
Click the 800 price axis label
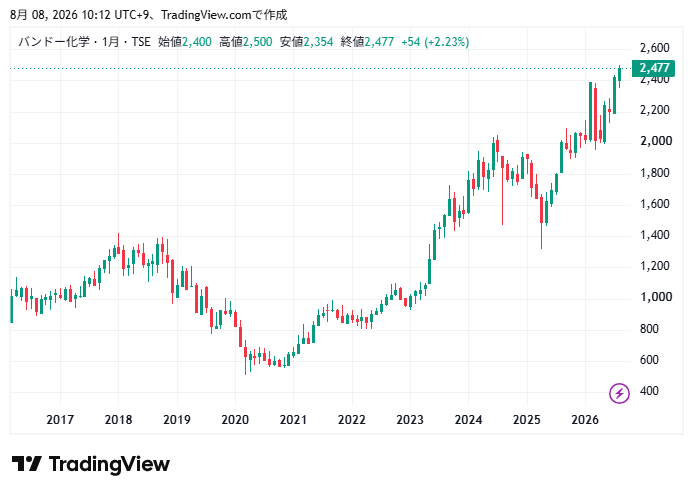(x=649, y=329)
